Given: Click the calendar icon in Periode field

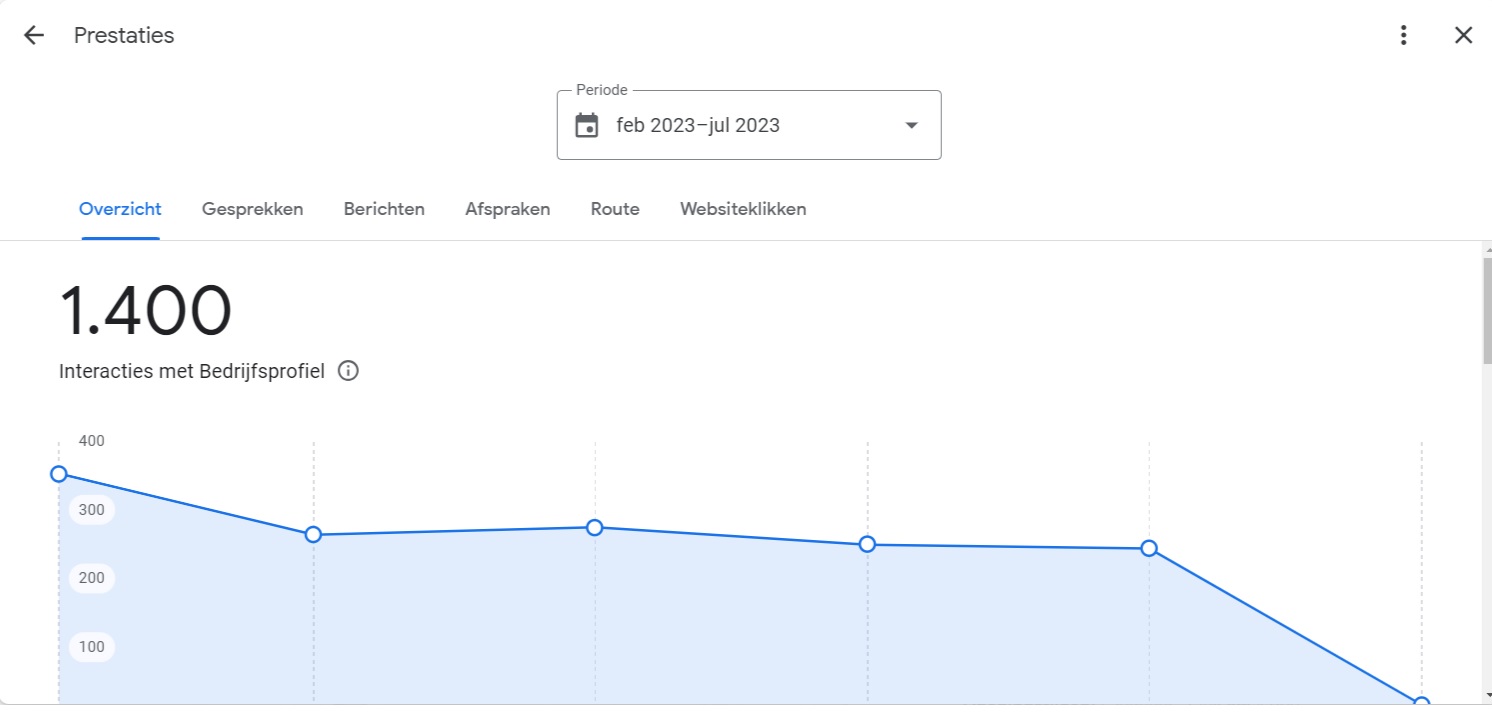Looking at the screenshot, I should pyautogui.click(x=587, y=126).
